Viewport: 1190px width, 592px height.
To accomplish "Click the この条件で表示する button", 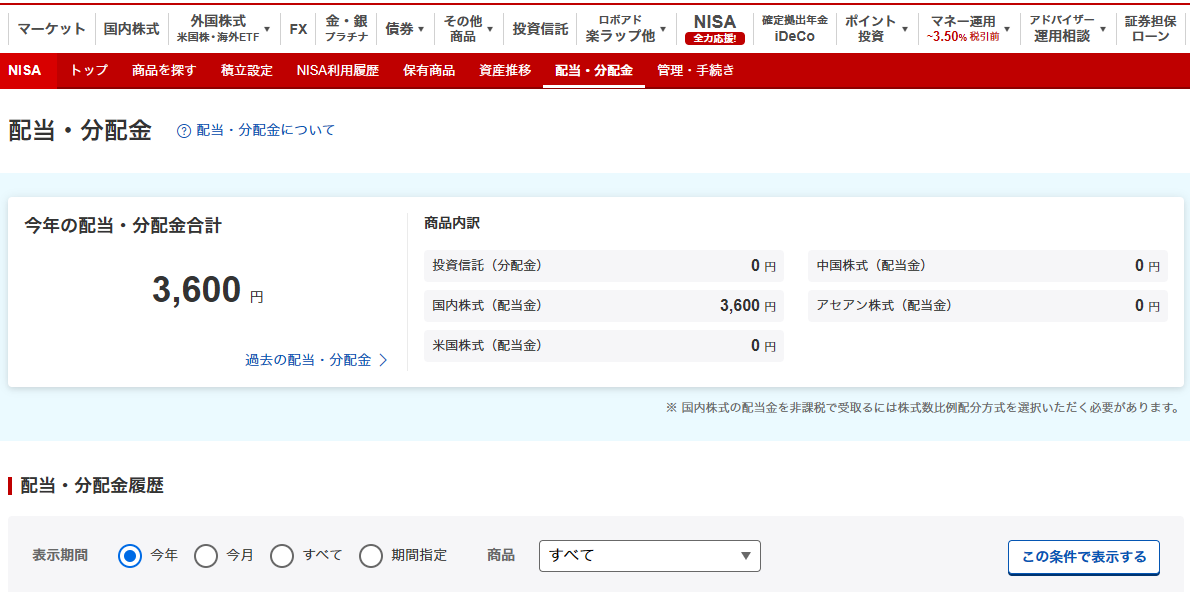I will click(x=1083, y=557).
